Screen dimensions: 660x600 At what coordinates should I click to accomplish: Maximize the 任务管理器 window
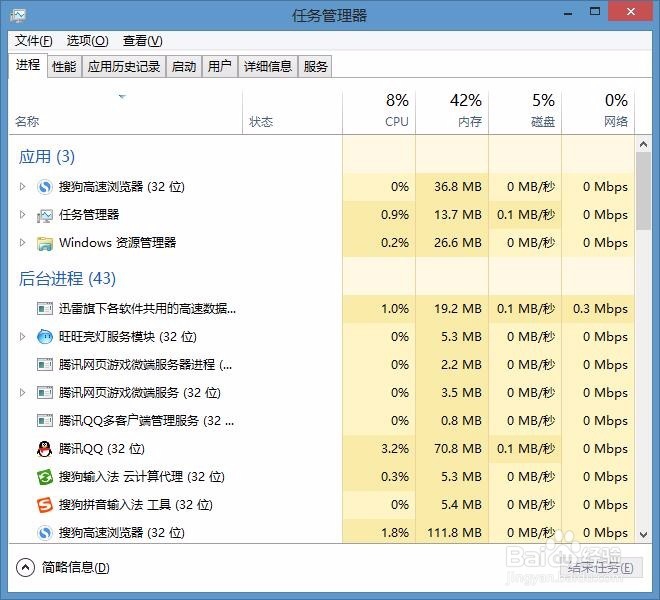click(x=595, y=12)
